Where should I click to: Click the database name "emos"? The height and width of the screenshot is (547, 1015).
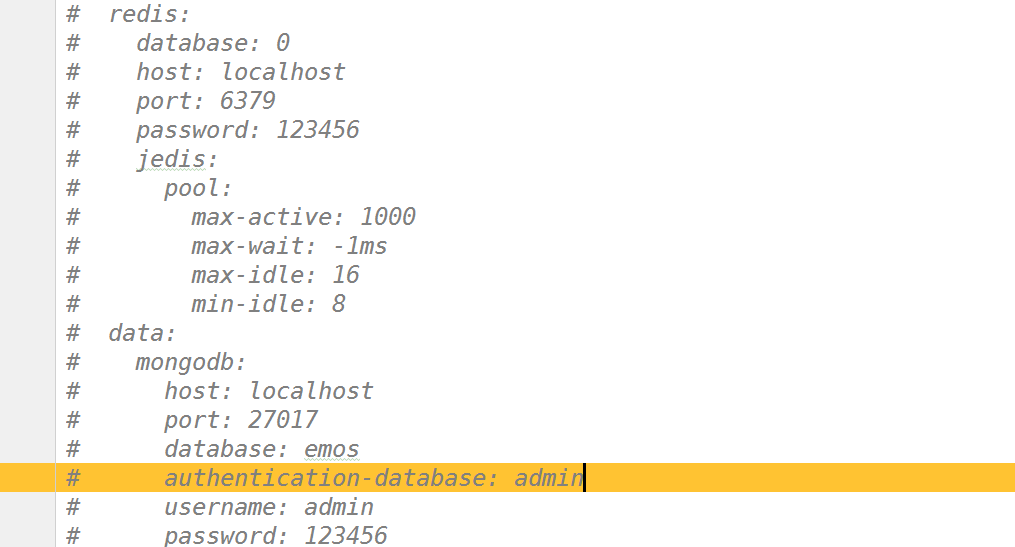click(331, 449)
